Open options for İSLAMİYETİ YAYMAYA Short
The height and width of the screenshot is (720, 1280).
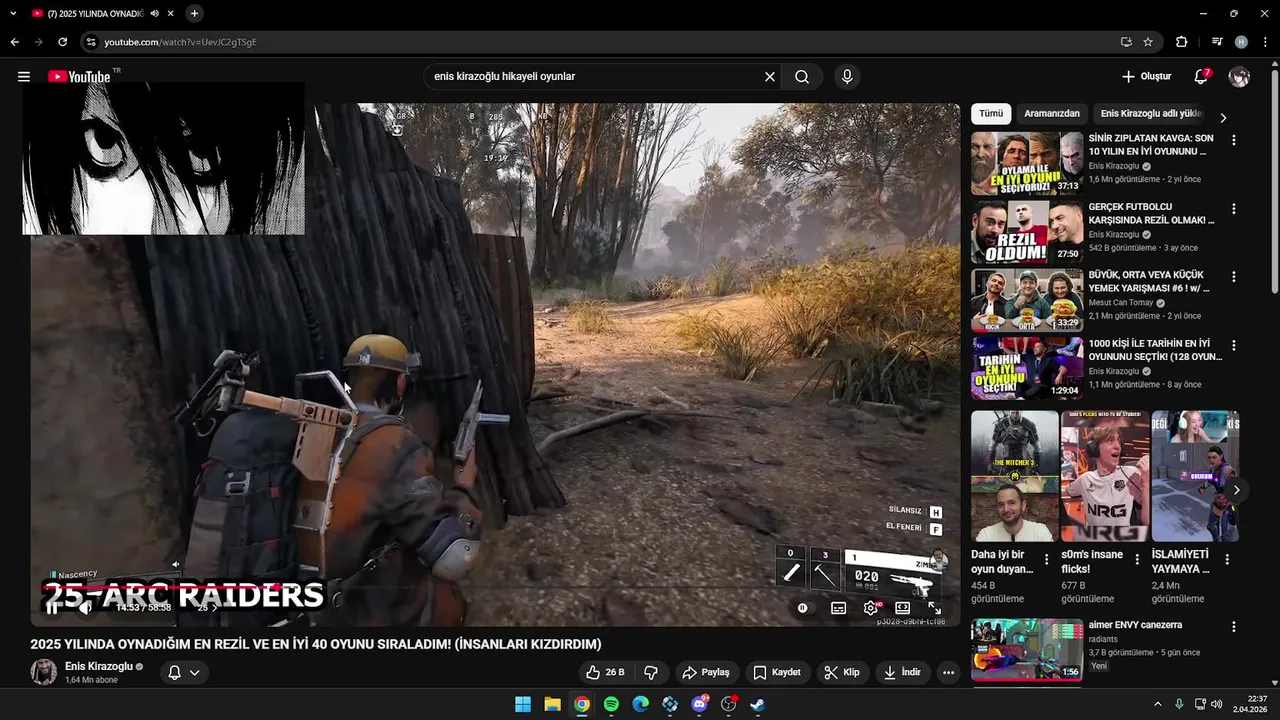point(1227,560)
